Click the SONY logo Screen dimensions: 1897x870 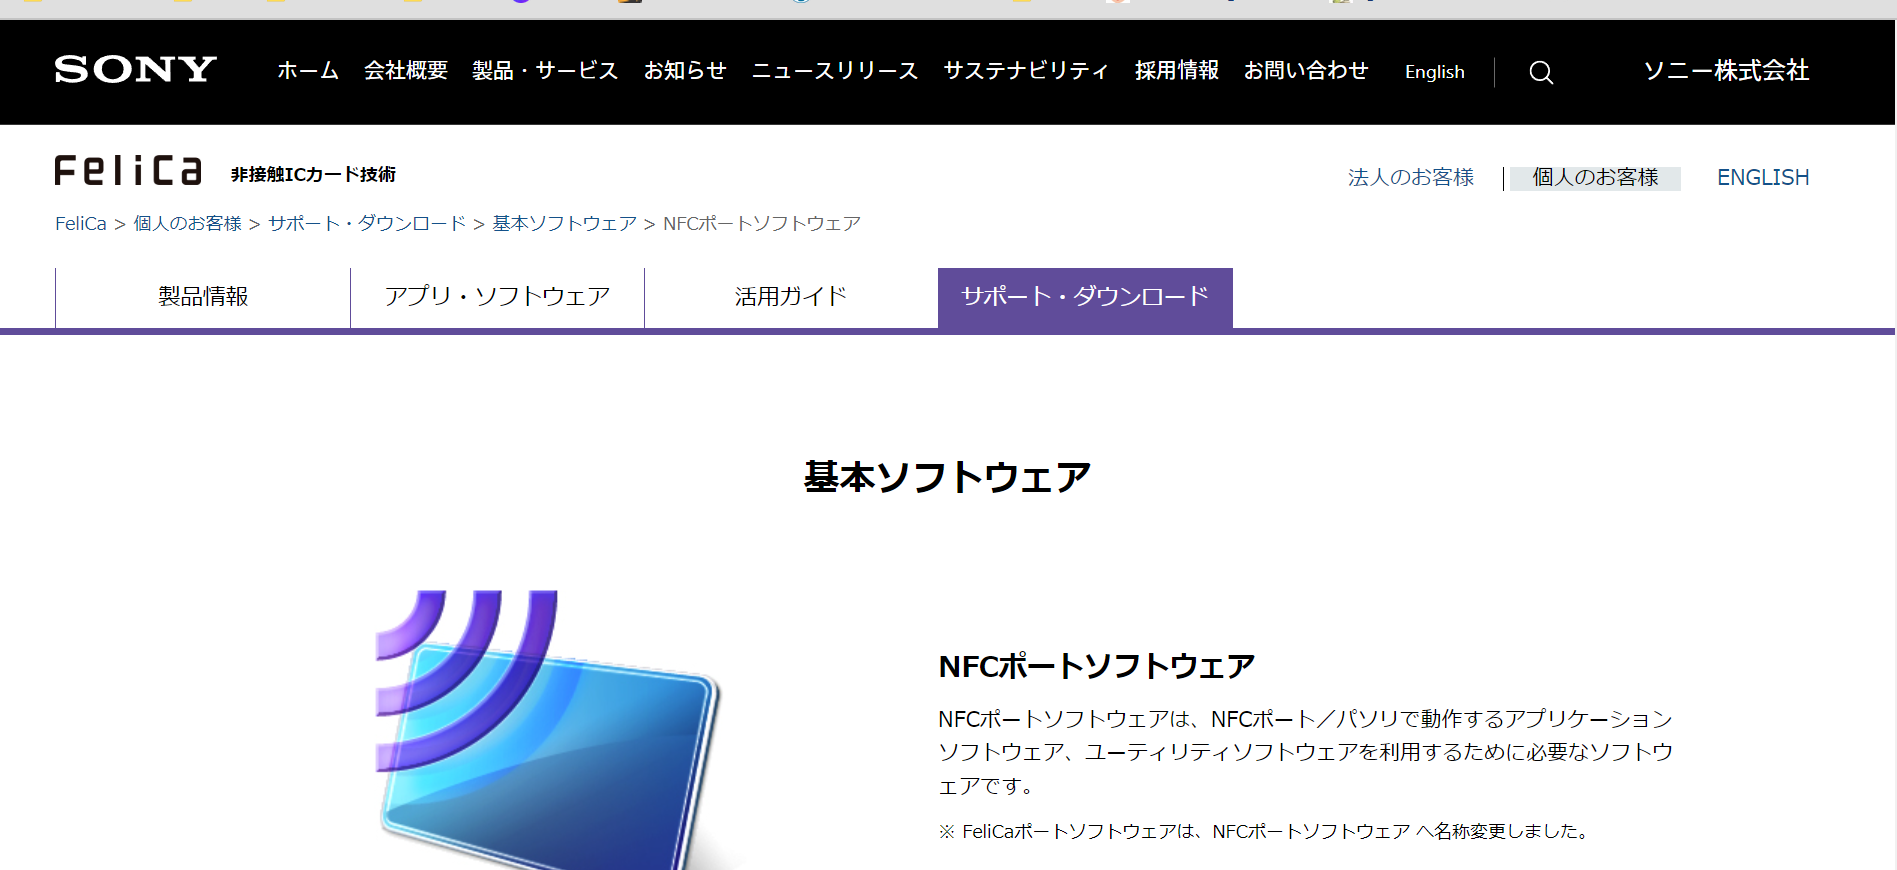(x=135, y=69)
